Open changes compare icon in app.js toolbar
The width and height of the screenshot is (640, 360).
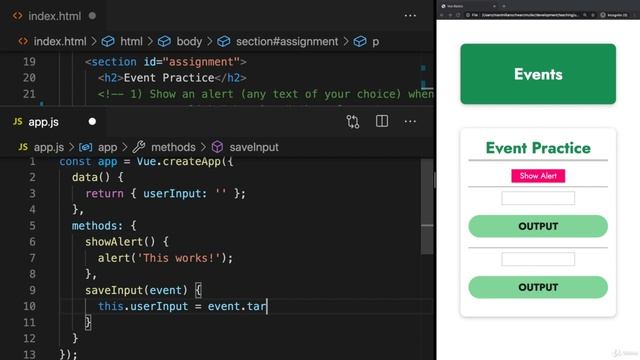point(353,122)
